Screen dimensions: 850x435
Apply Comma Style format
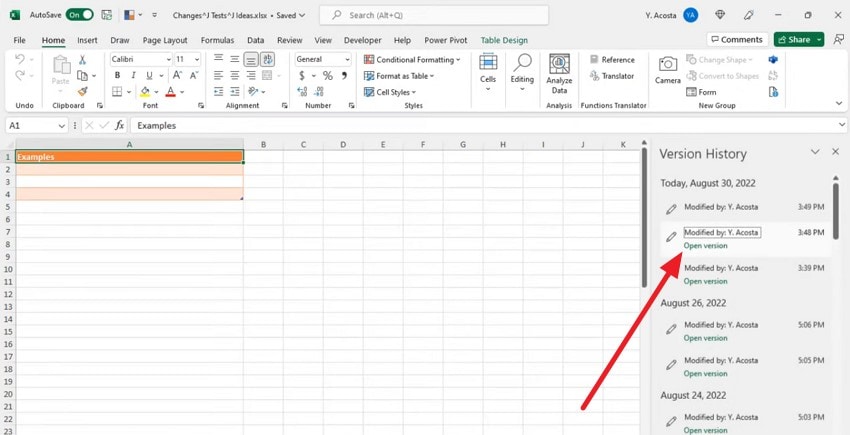[x=344, y=75]
